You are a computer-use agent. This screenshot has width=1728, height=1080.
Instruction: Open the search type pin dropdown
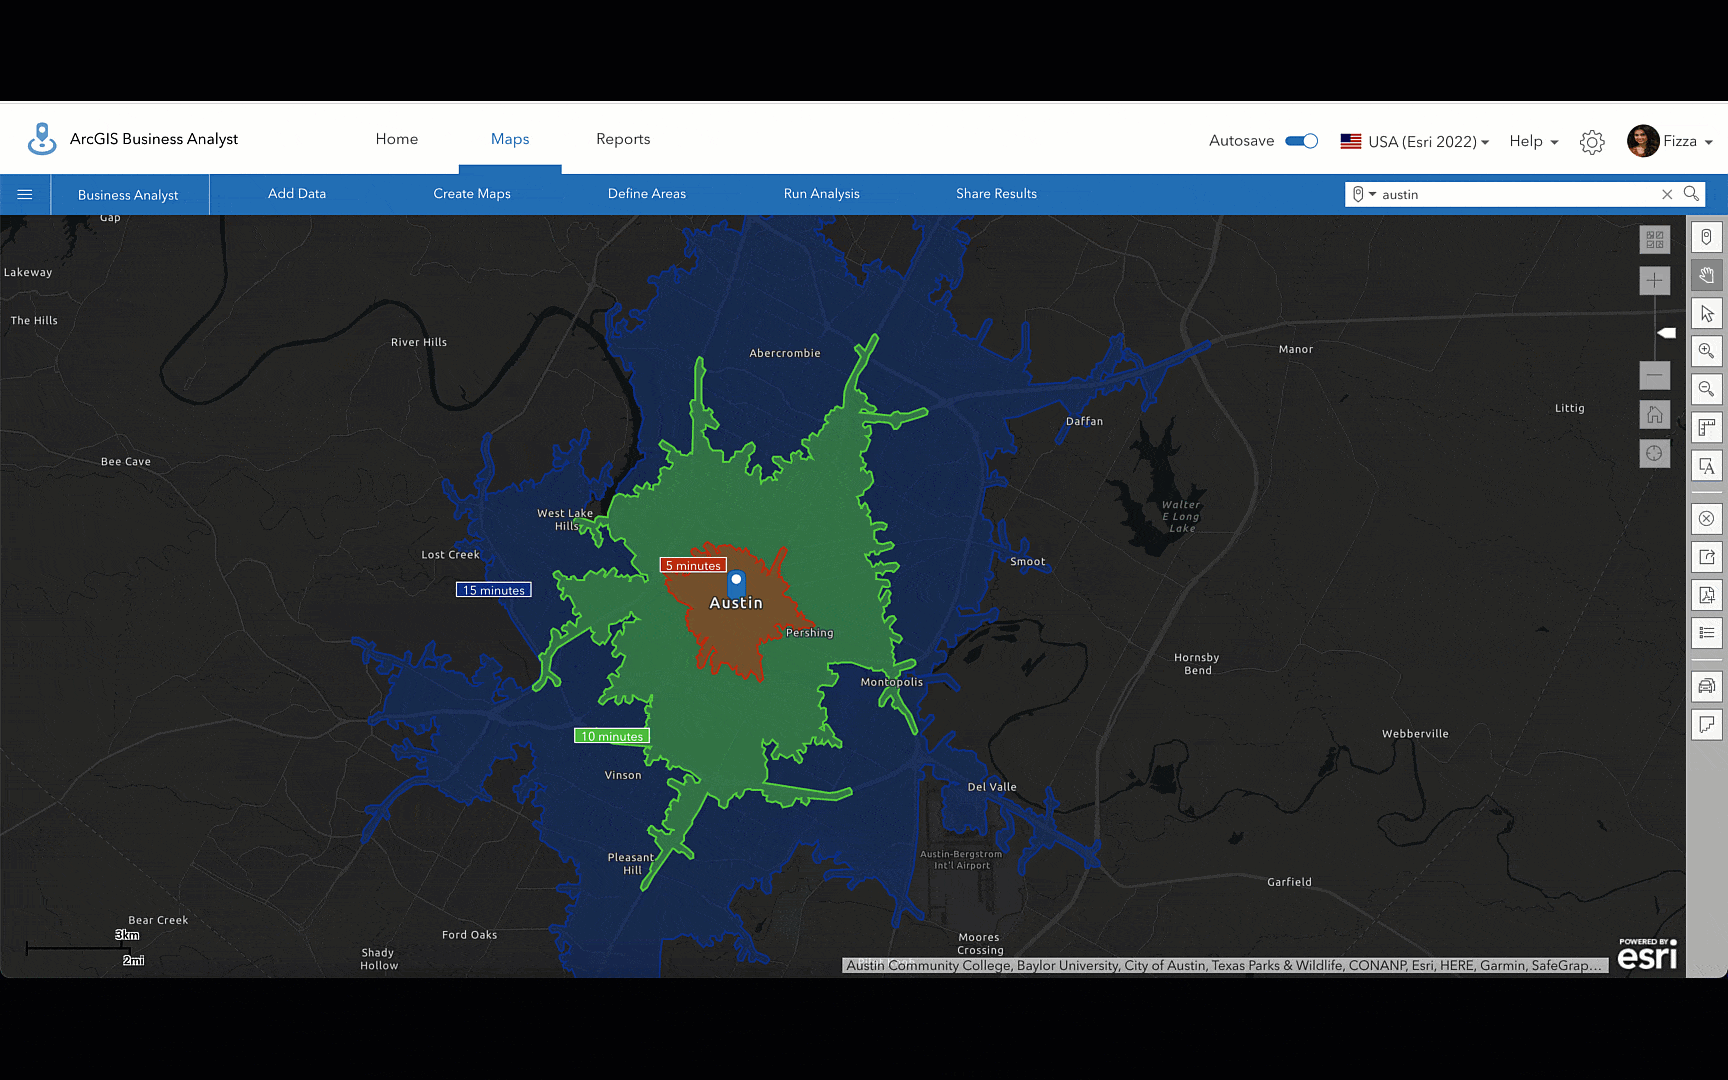1364,194
